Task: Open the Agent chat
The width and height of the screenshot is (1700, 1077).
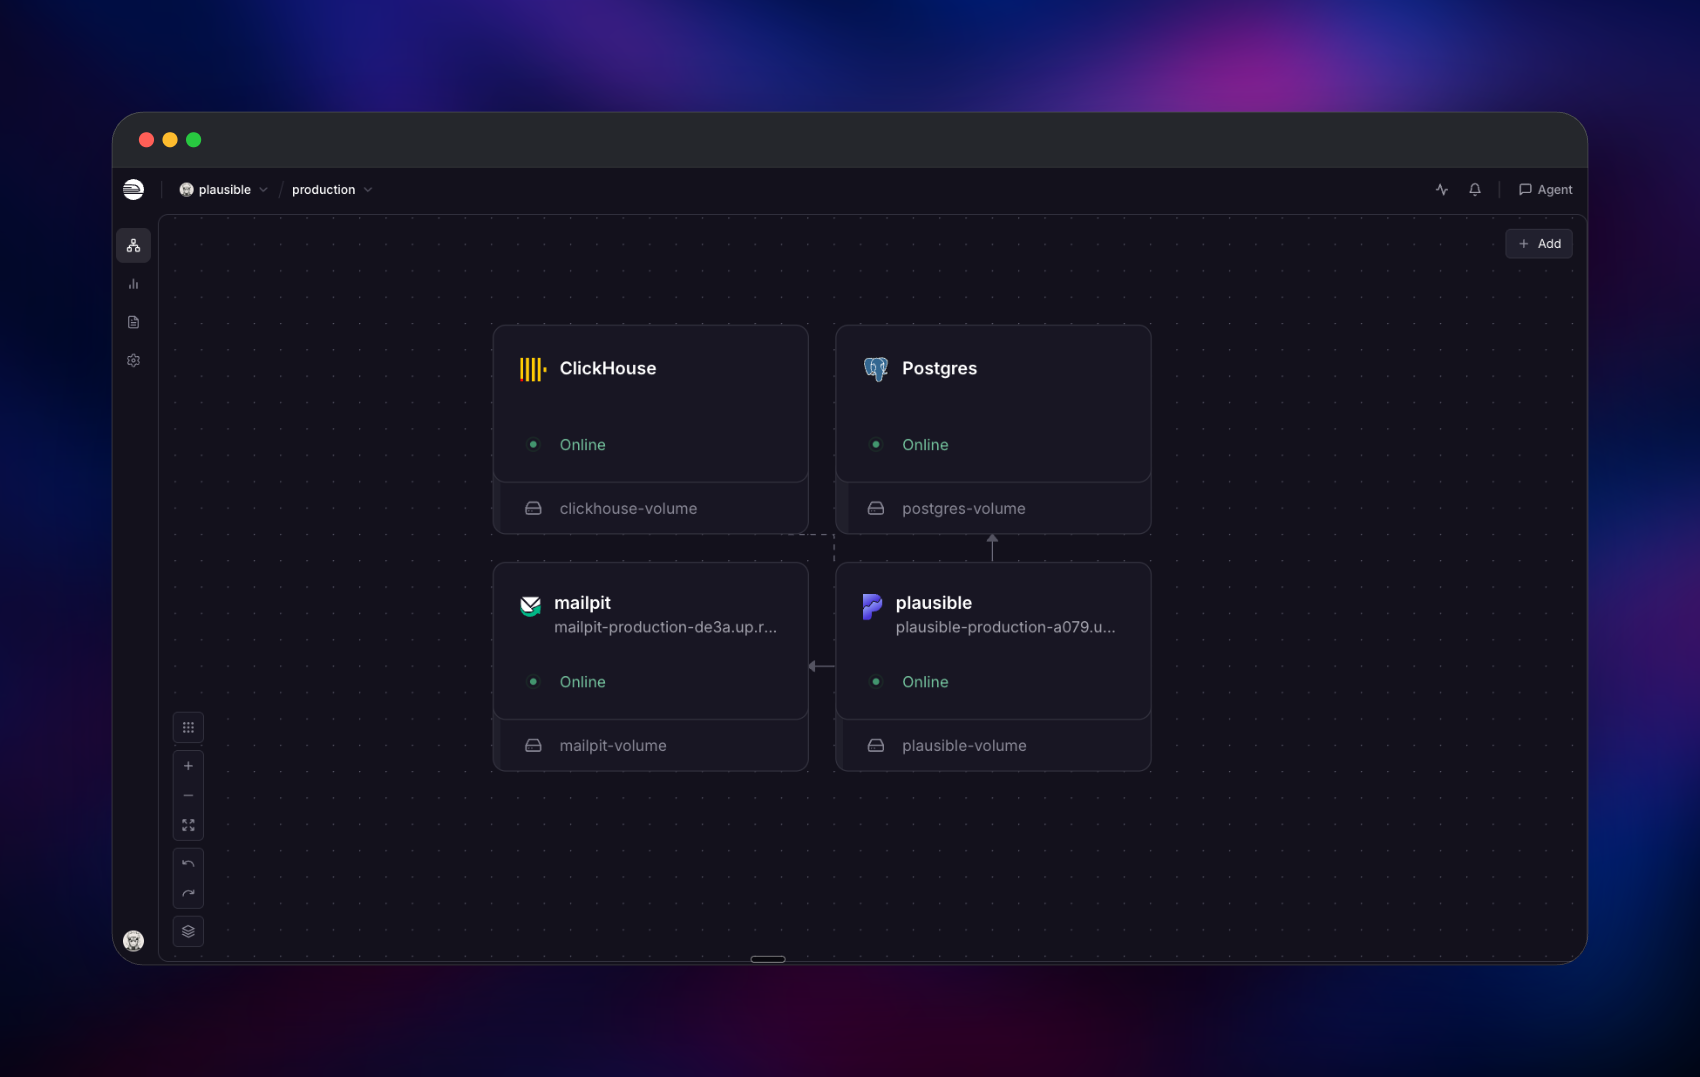Action: (x=1545, y=190)
